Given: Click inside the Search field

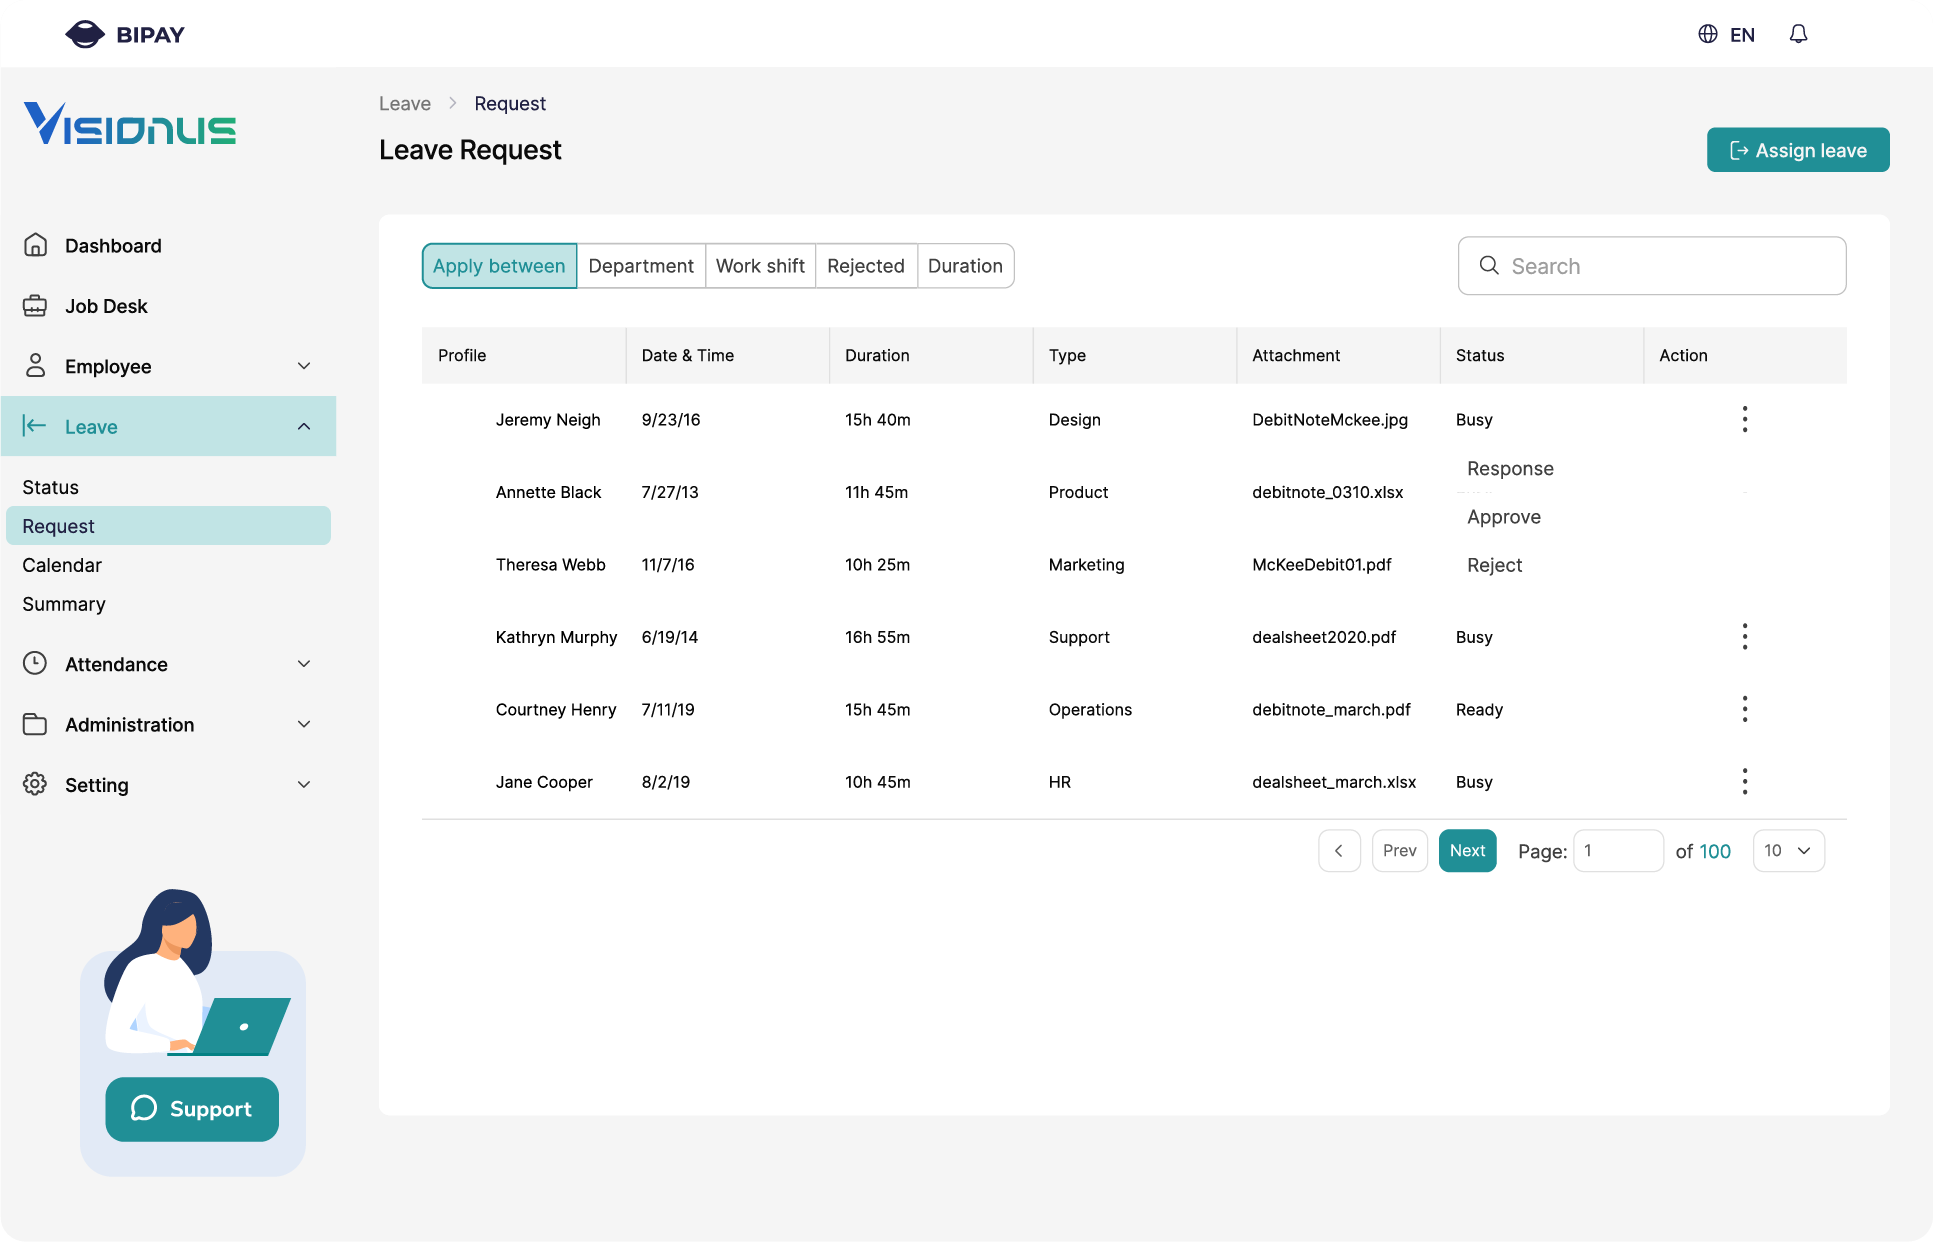Looking at the screenshot, I should click(1651, 266).
